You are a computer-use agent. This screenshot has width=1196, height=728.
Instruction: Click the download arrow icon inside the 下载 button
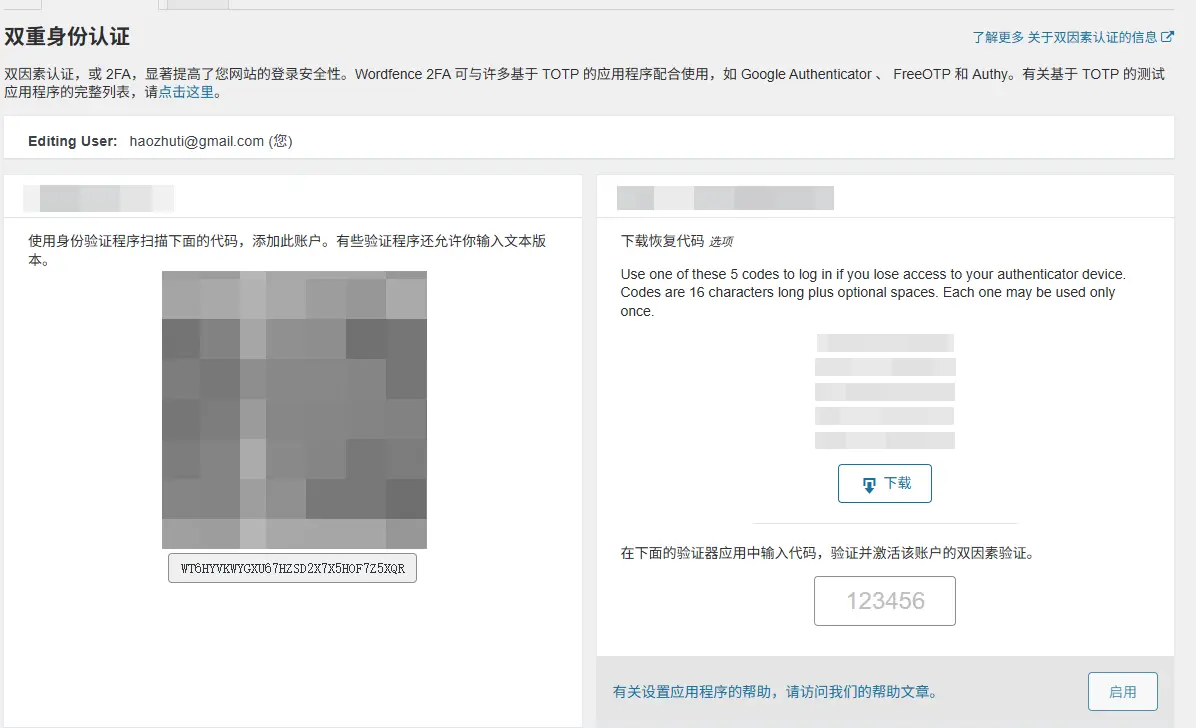coord(869,485)
